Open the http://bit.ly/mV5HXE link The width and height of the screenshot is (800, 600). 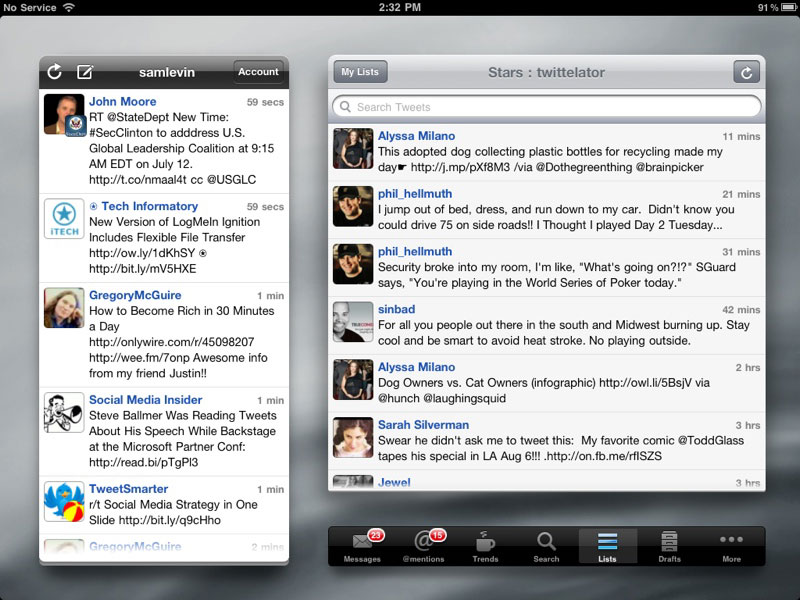tap(142, 269)
